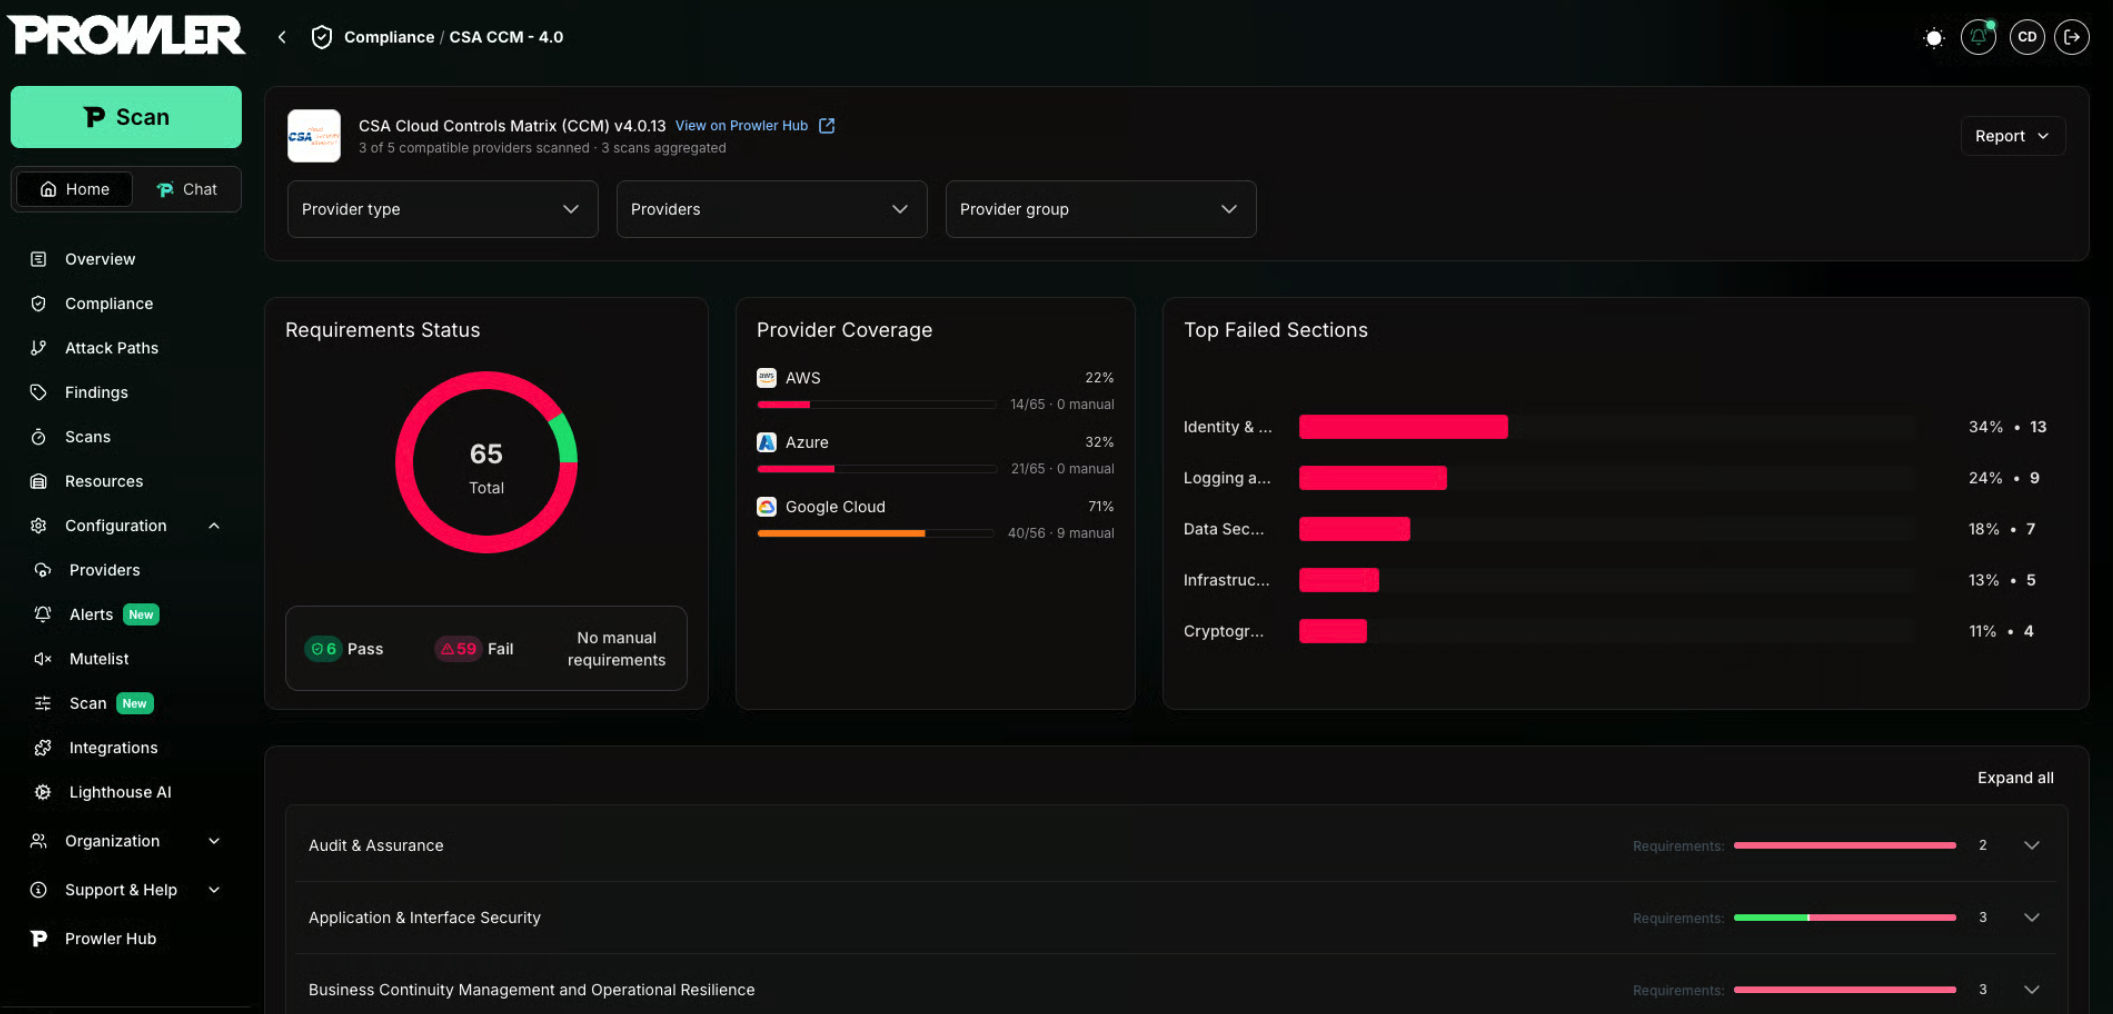The height and width of the screenshot is (1014, 2113).
Task: Click the Mutelist muted speaker icon
Action: click(x=42, y=659)
